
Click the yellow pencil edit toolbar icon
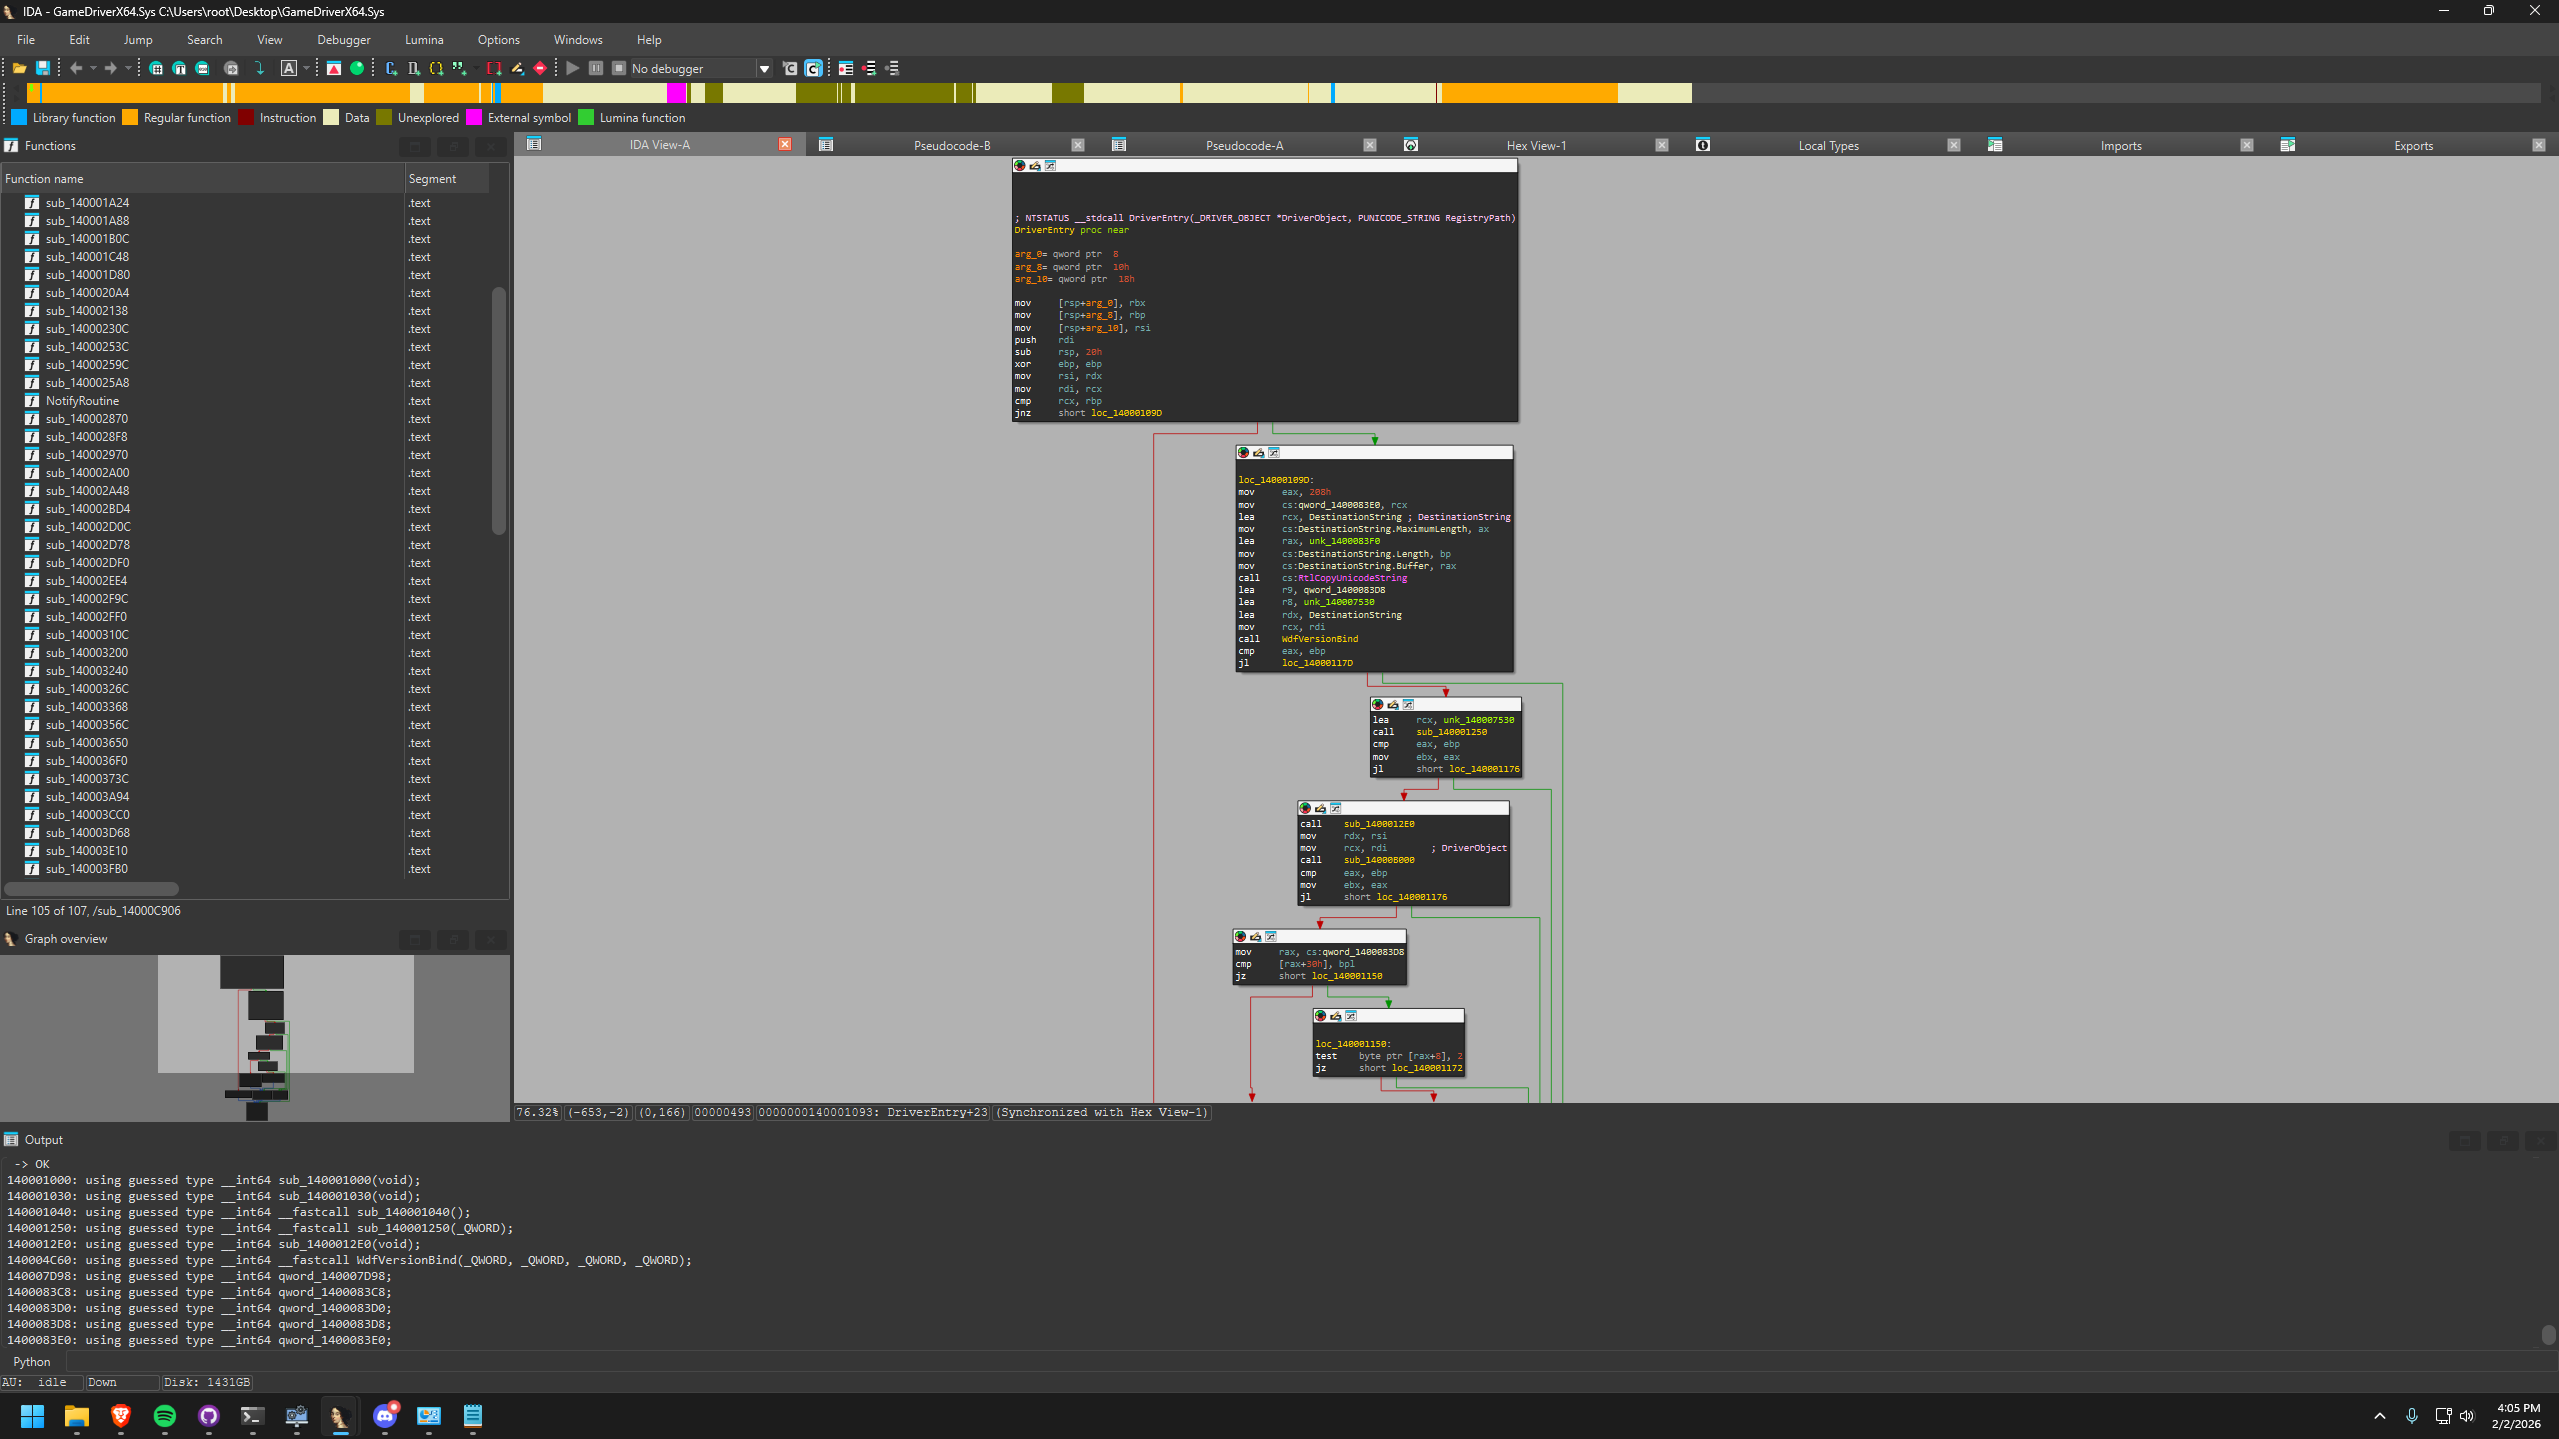click(x=517, y=68)
